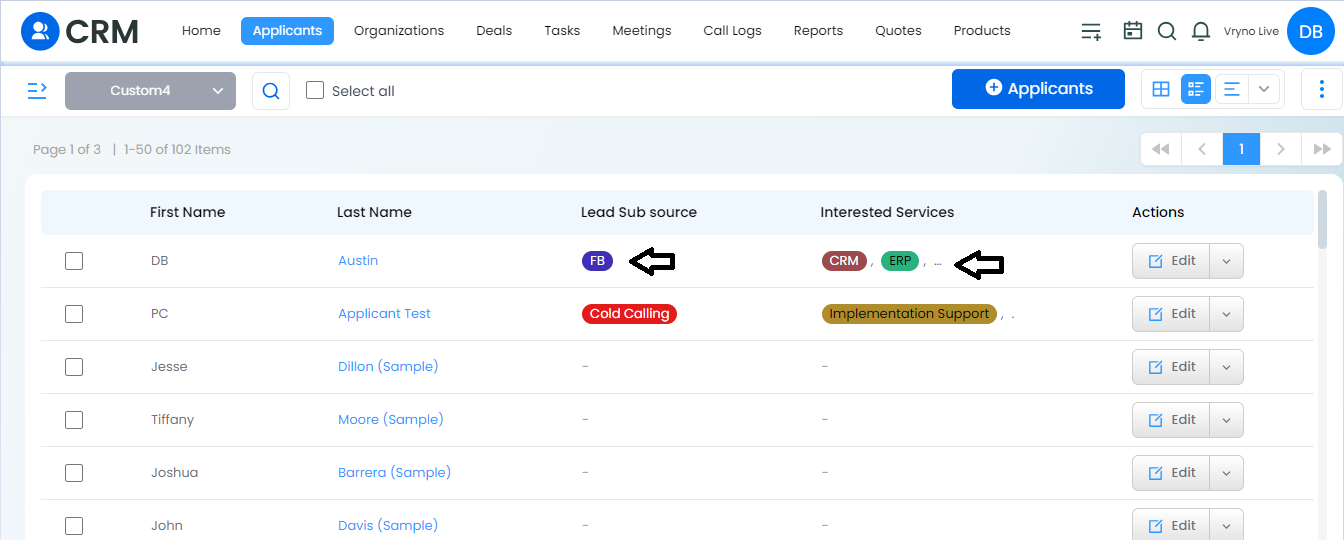The image size is (1344, 540).
Task: Click the search icon beside Custom4
Action: click(271, 91)
